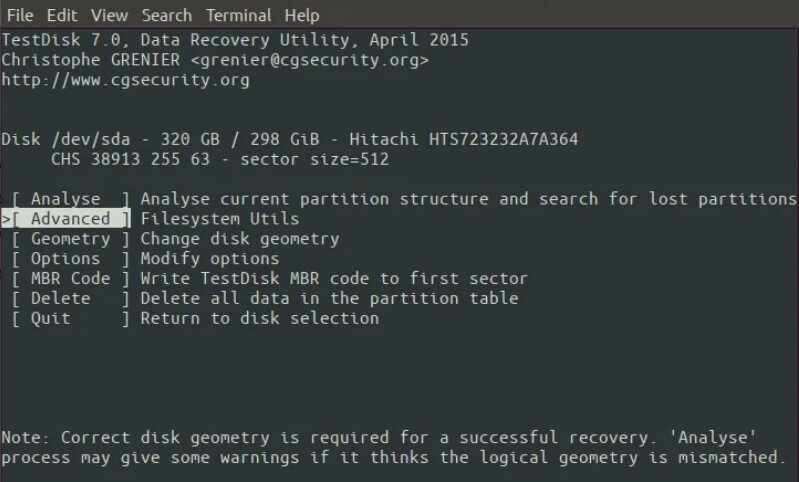The width and height of the screenshot is (799, 482).
Task: Choose the Geometry menu entry
Action: [70, 238]
